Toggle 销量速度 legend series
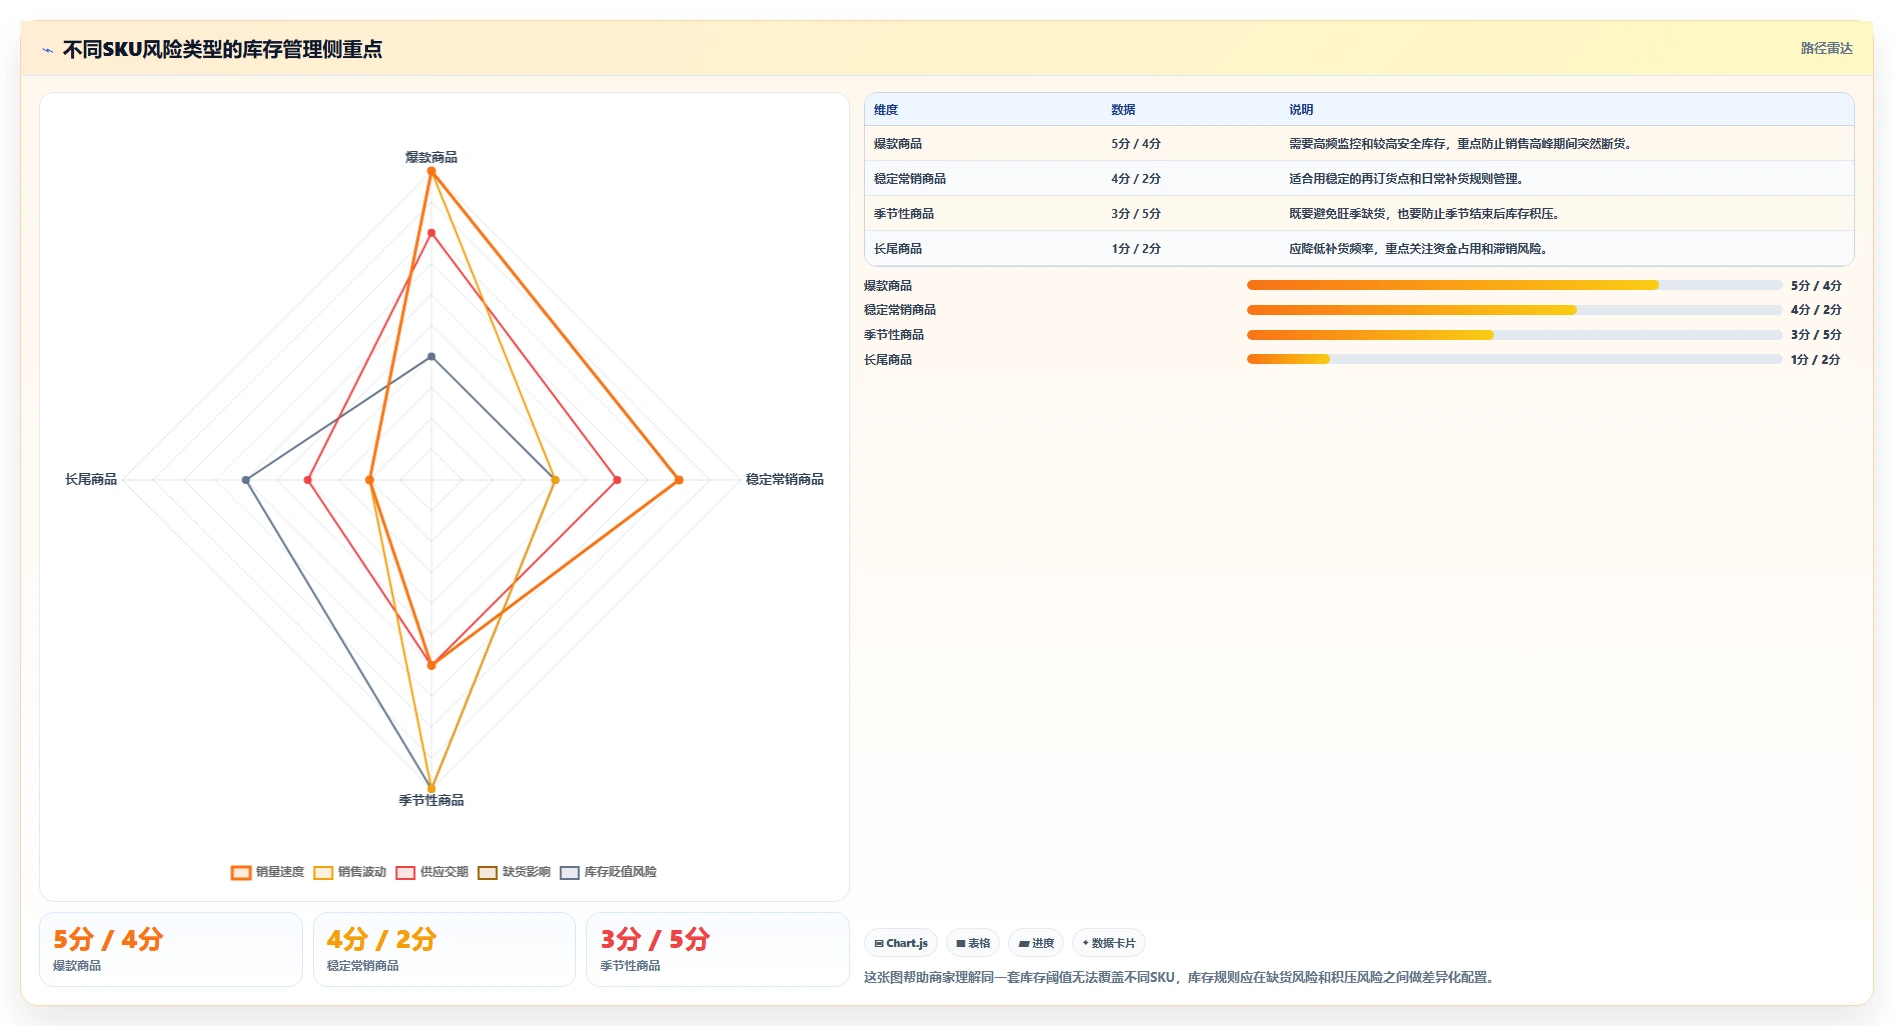This screenshot has height=1026, width=1894. tap(268, 872)
